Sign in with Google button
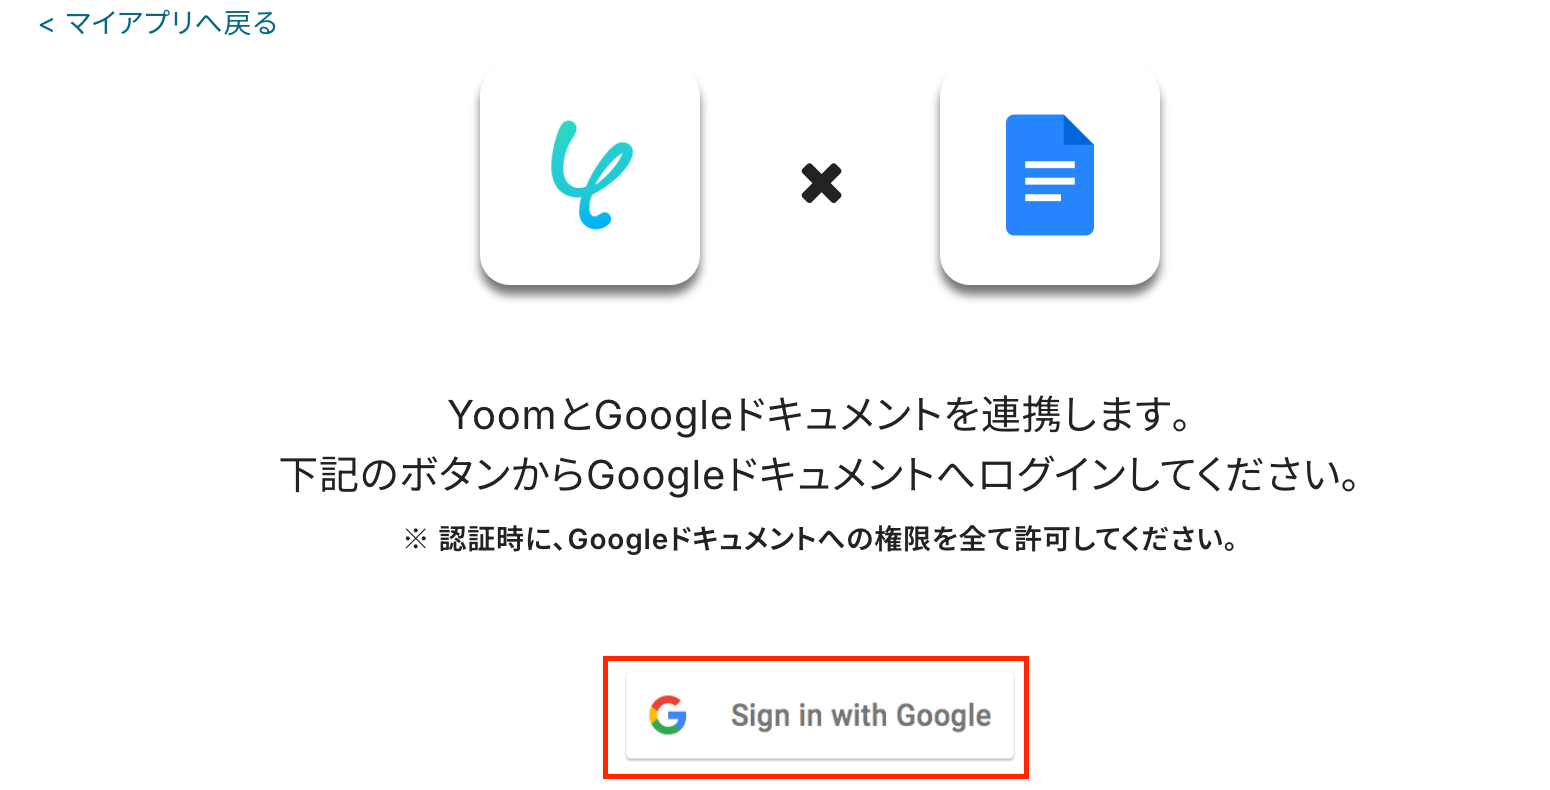The height and width of the screenshot is (790, 1550). 819,716
